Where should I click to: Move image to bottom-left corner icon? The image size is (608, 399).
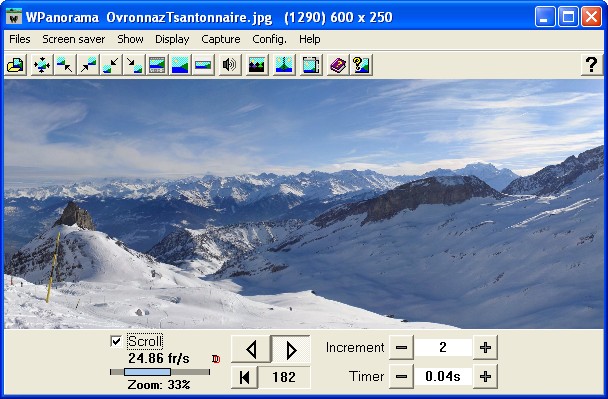pos(111,65)
